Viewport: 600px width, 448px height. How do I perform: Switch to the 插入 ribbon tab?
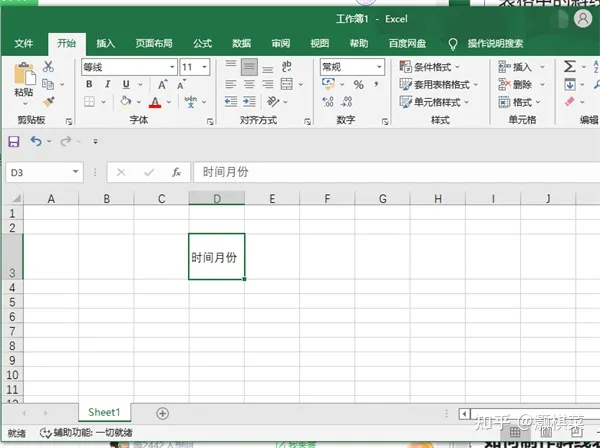click(x=106, y=44)
